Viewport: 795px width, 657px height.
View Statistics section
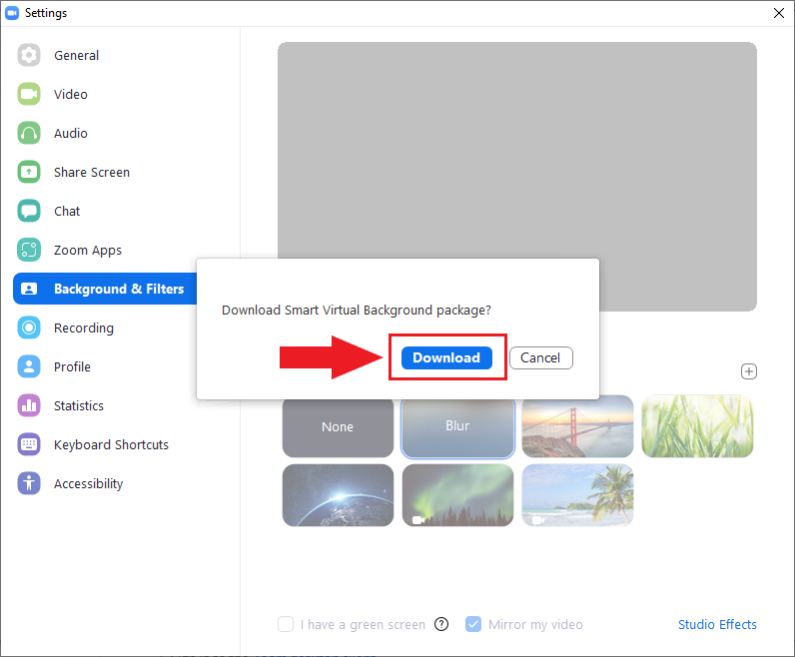[79, 406]
